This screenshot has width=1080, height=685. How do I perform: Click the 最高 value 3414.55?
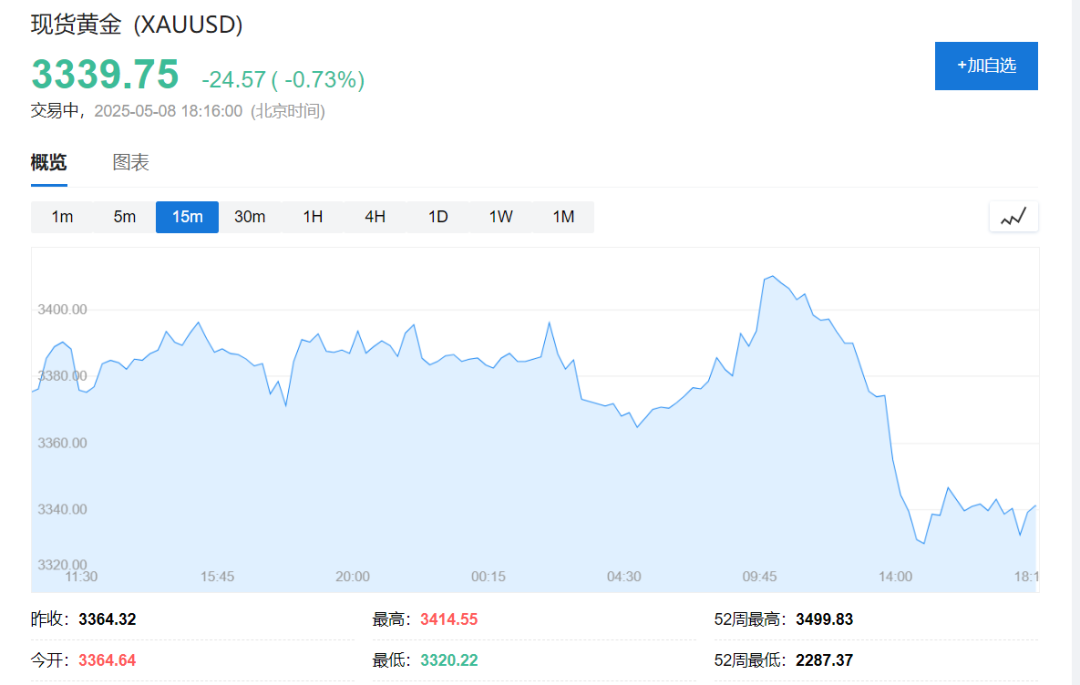[x=449, y=620]
